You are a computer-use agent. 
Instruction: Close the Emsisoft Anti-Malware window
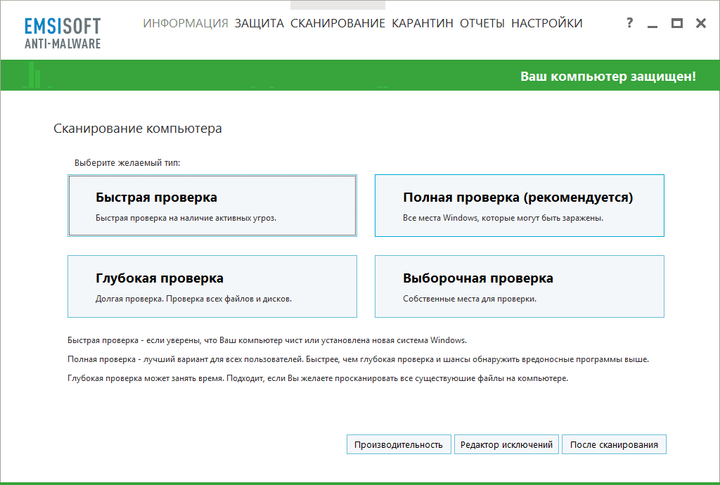701,23
